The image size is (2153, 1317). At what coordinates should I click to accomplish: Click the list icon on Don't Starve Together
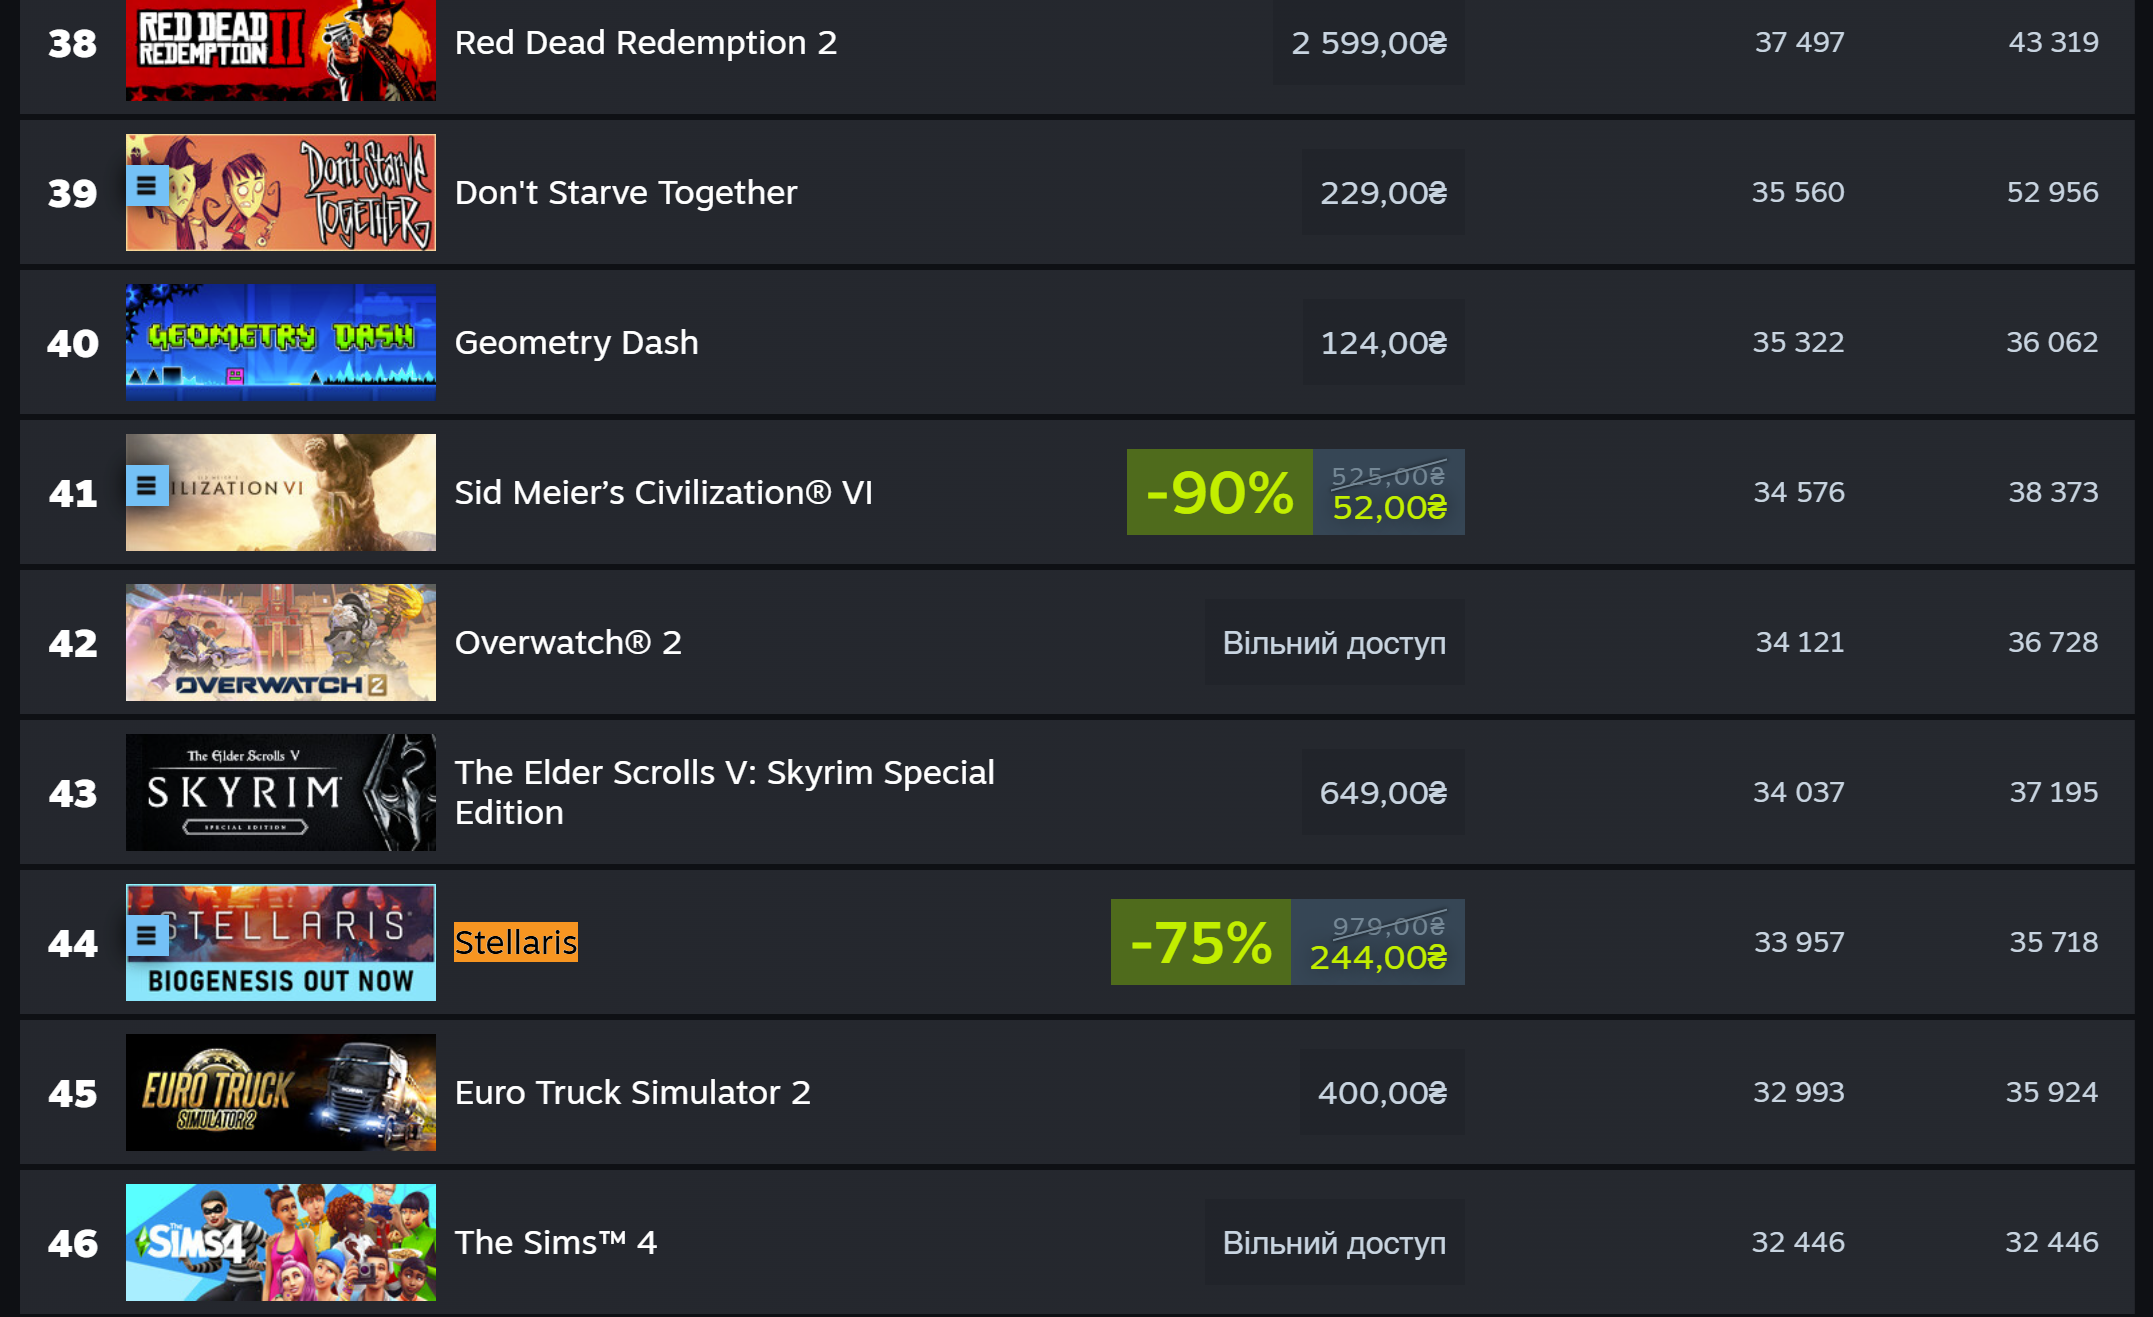coord(147,186)
